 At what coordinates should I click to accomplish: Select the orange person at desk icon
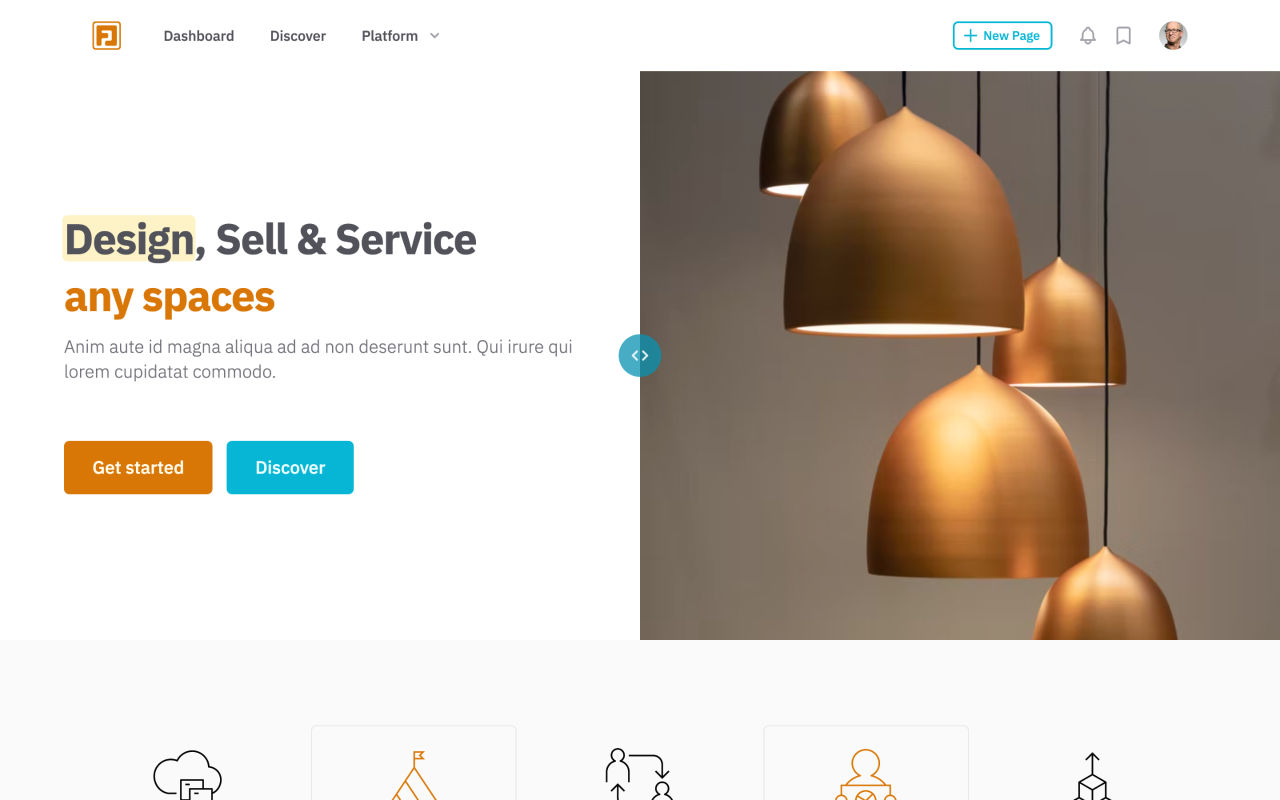[866, 775]
